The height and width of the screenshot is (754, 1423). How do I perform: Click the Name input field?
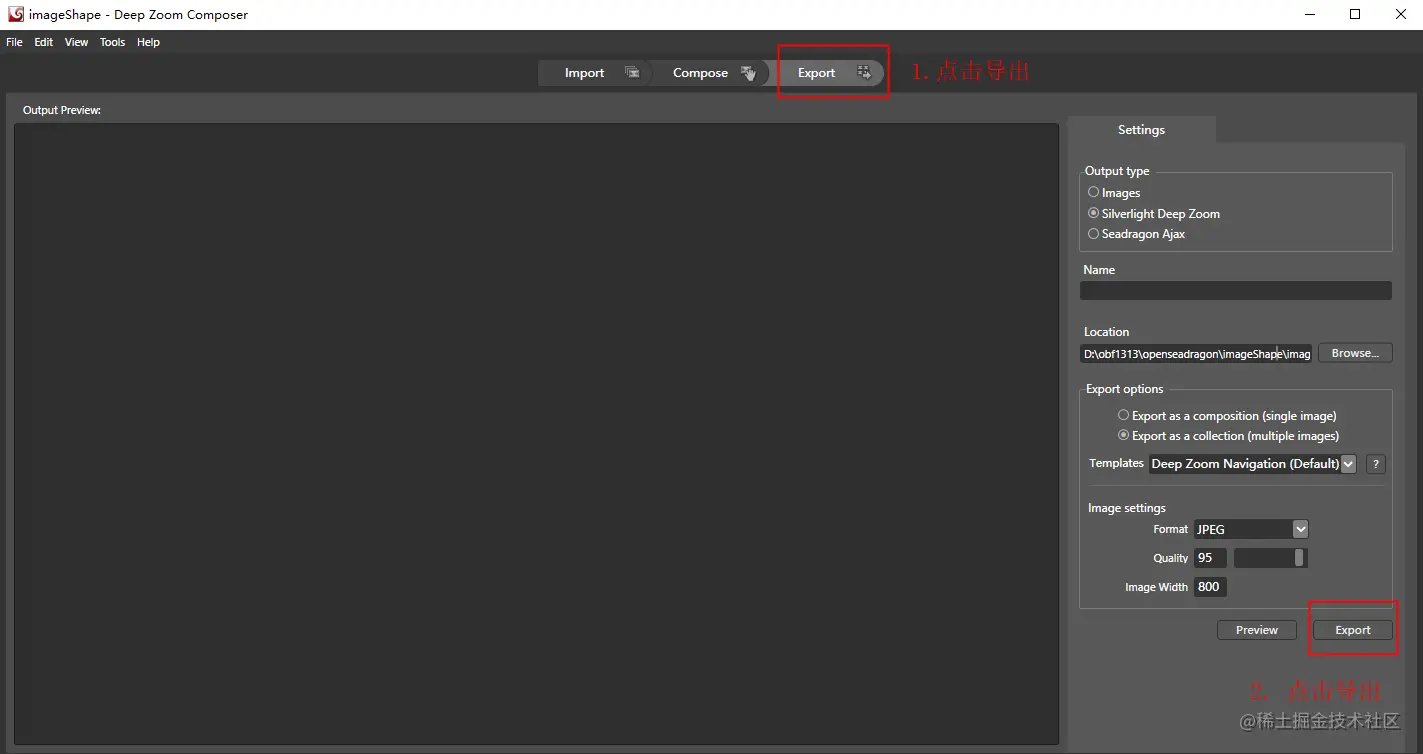tap(1236, 290)
